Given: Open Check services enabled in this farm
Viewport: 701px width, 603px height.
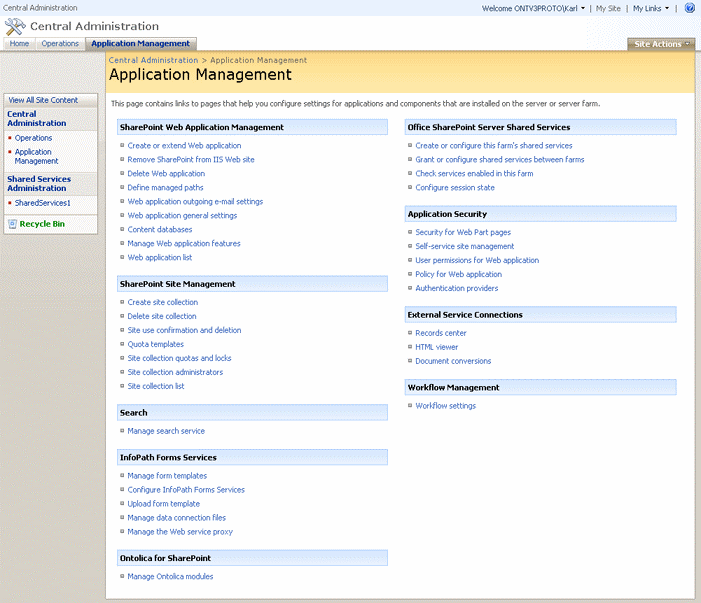Looking at the screenshot, I should click(x=474, y=173).
